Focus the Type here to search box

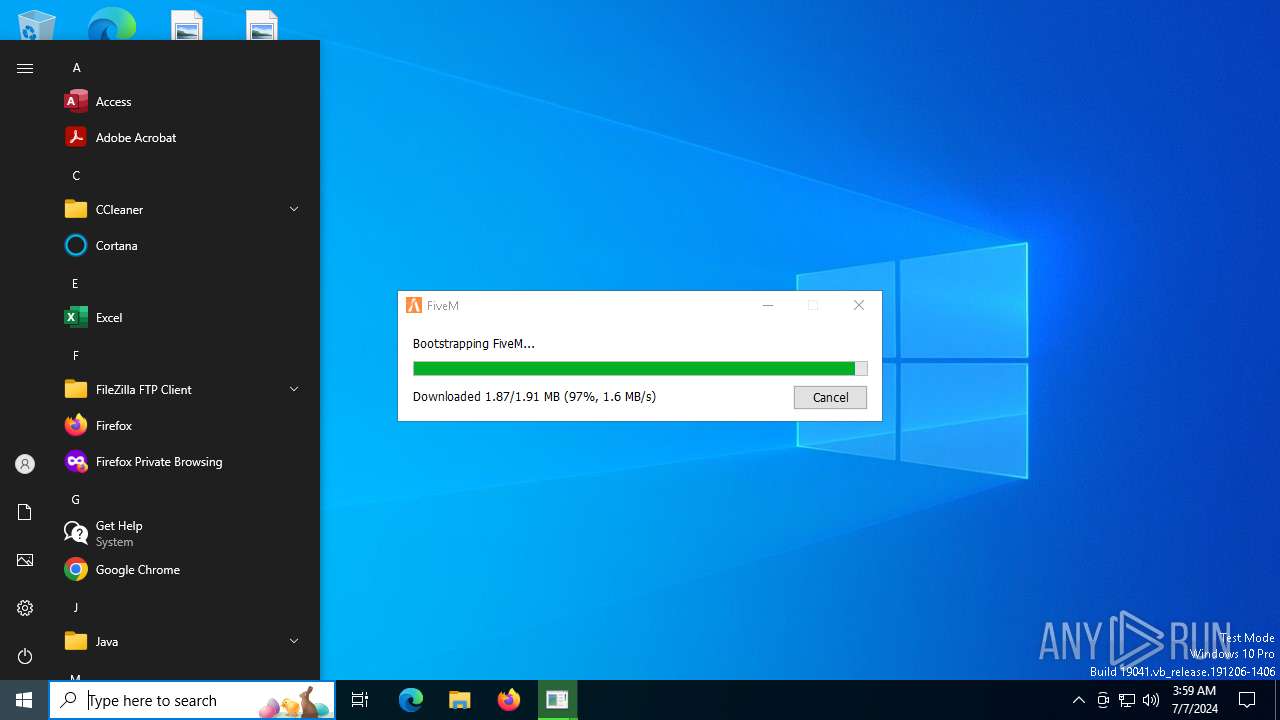(192, 700)
